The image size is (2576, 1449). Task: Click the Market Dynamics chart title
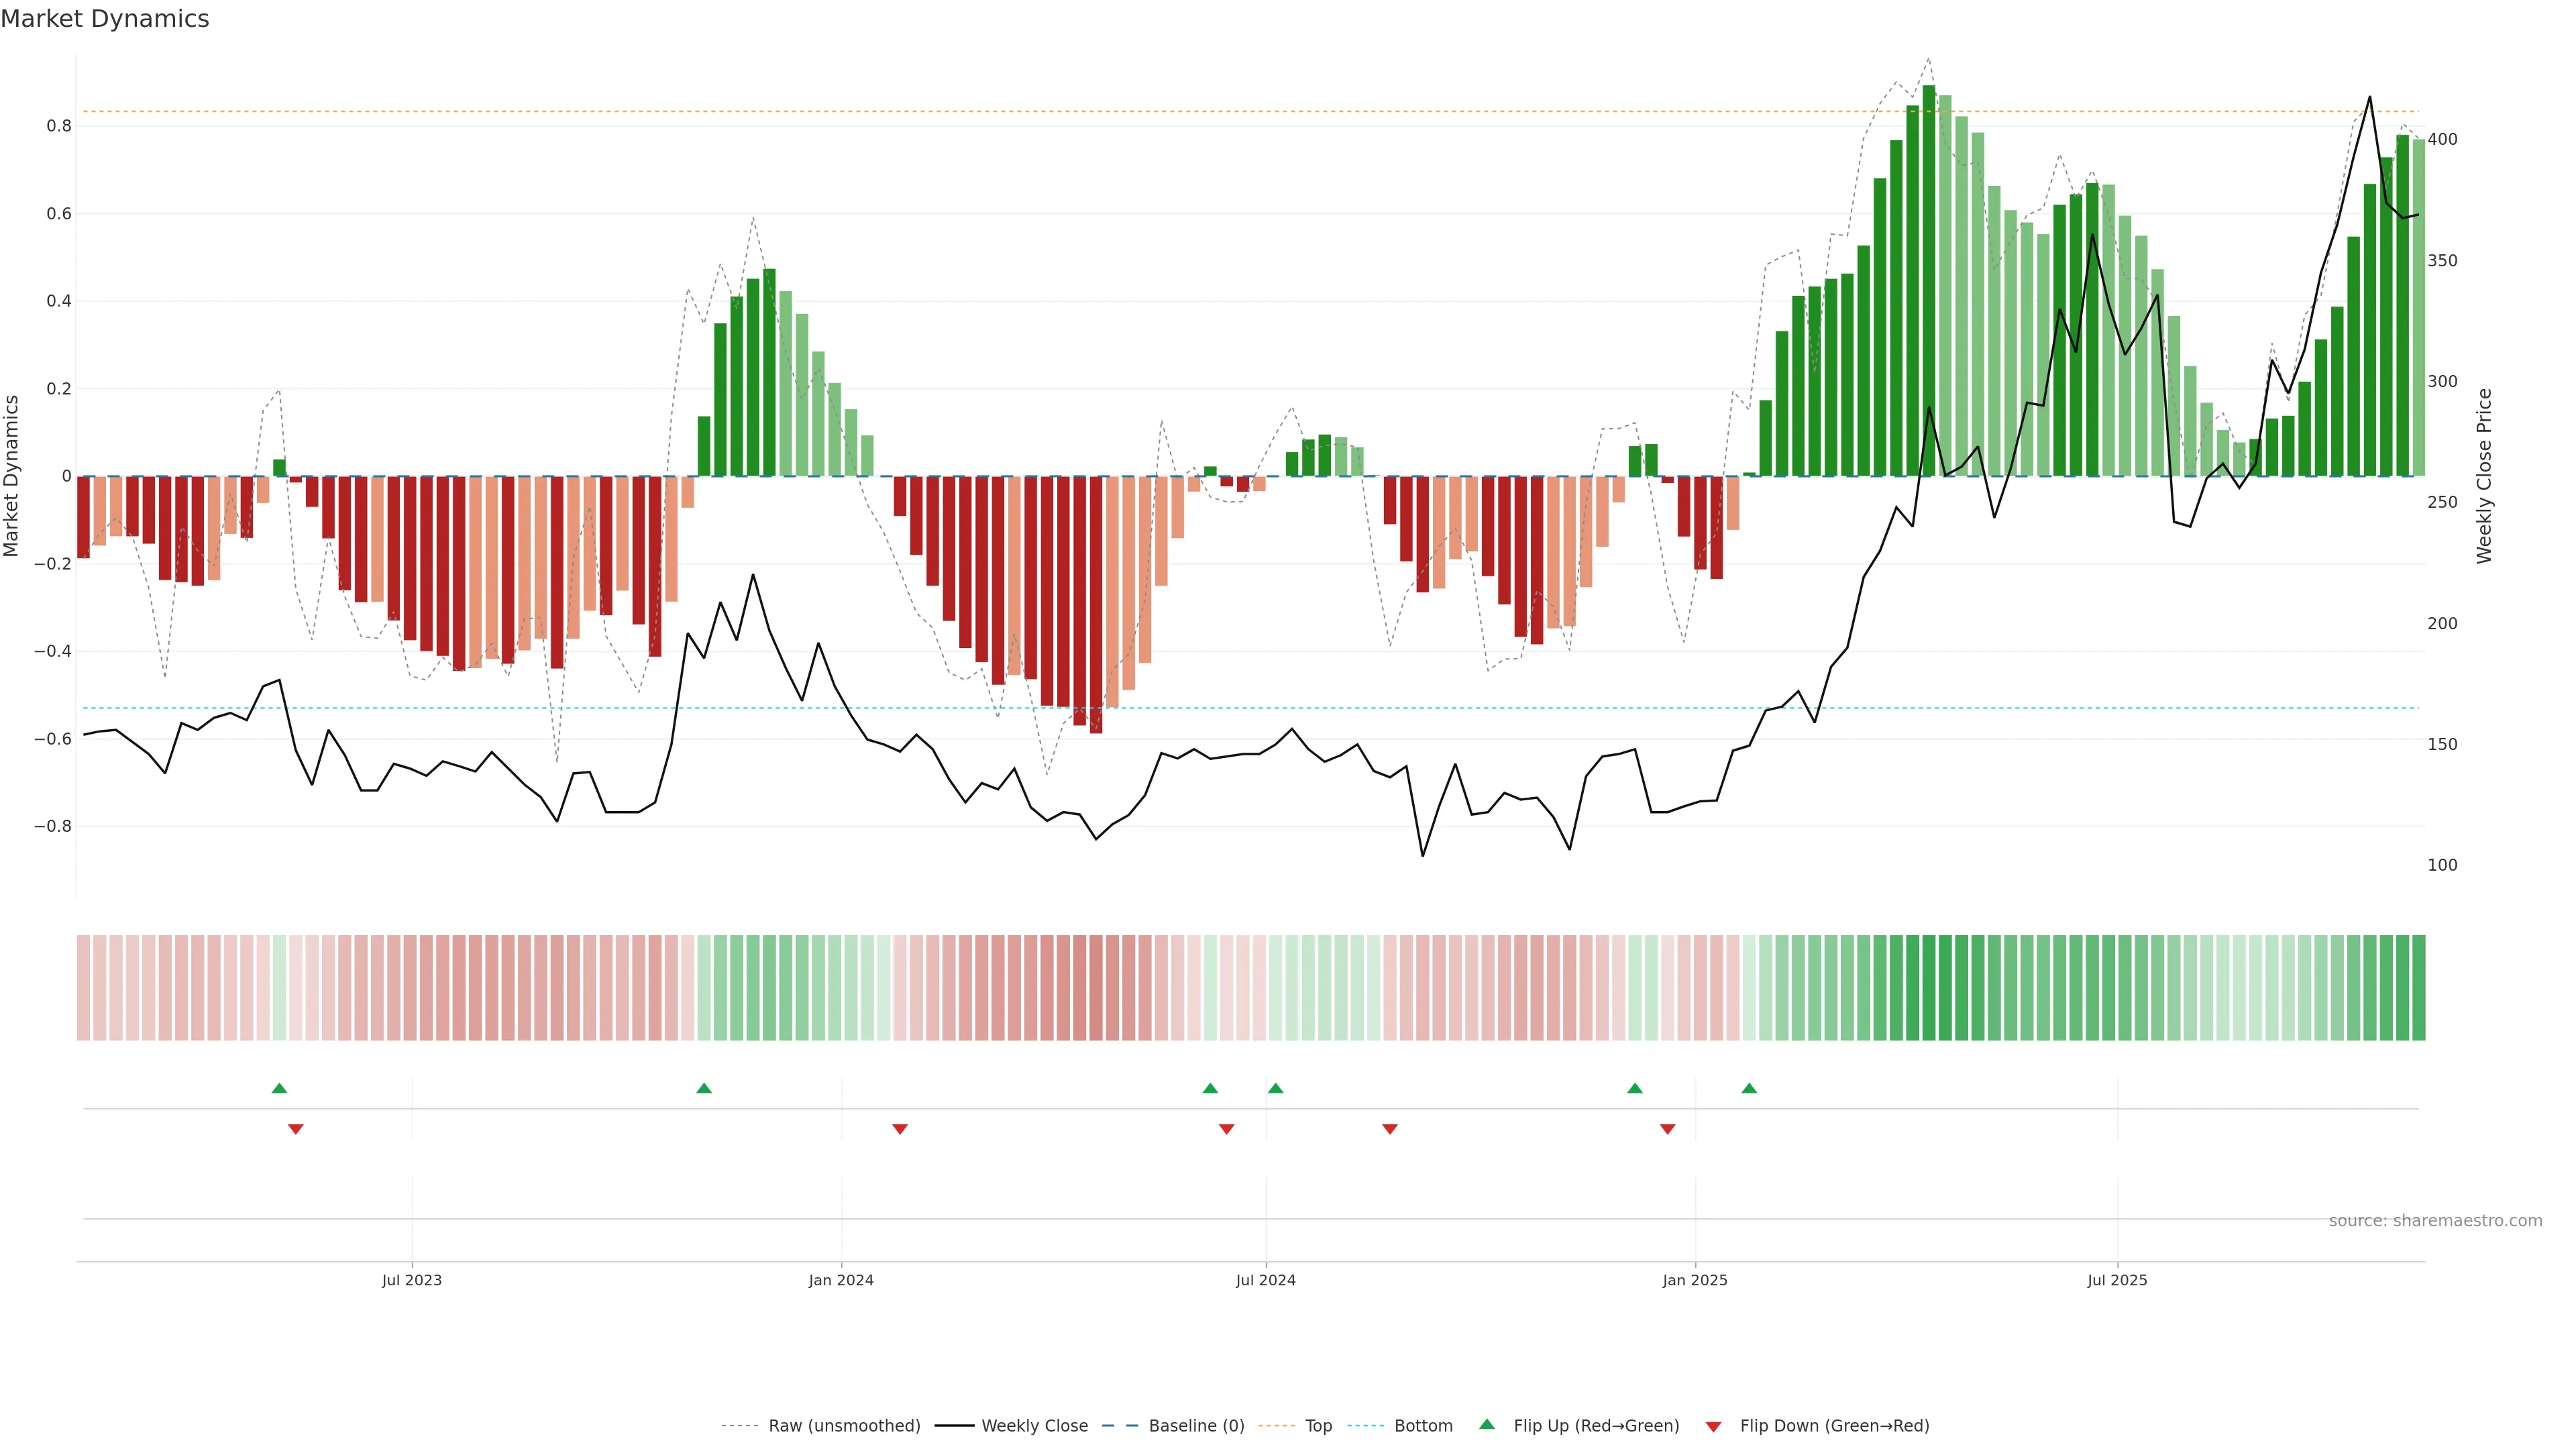105,19
